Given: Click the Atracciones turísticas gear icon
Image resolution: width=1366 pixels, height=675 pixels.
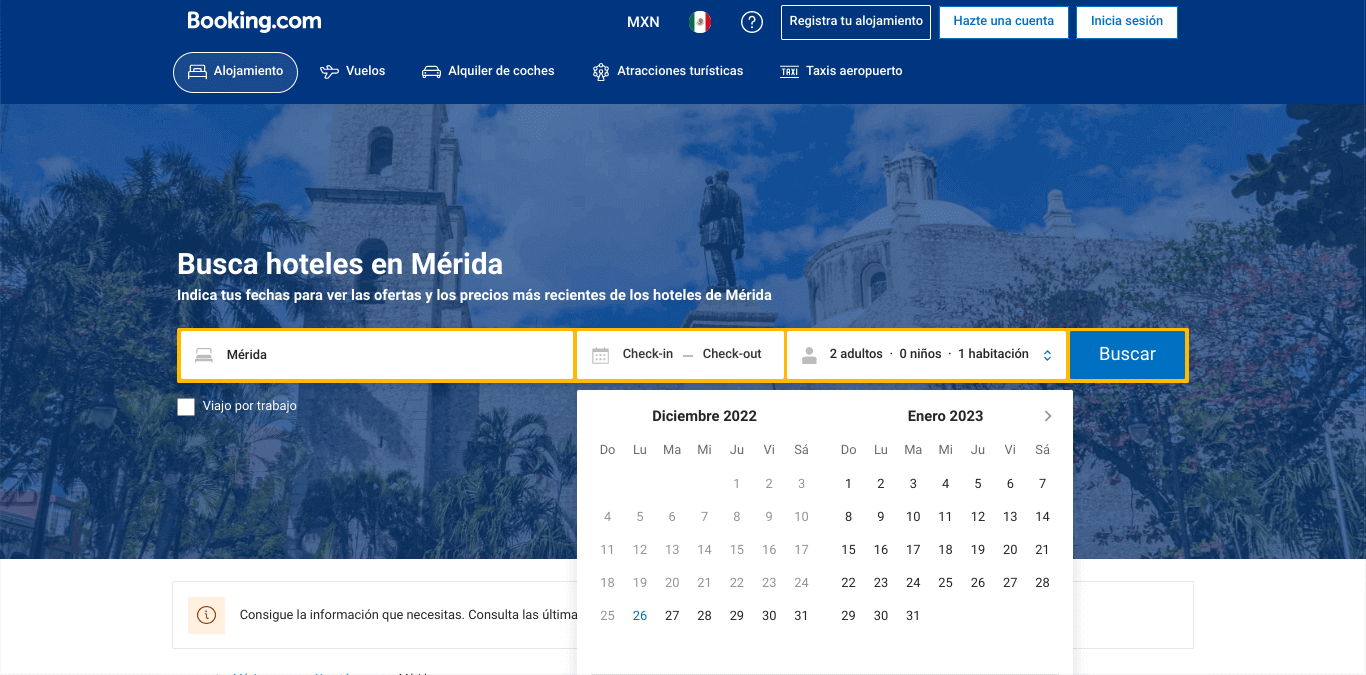Looking at the screenshot, I should tap(600, 71).
